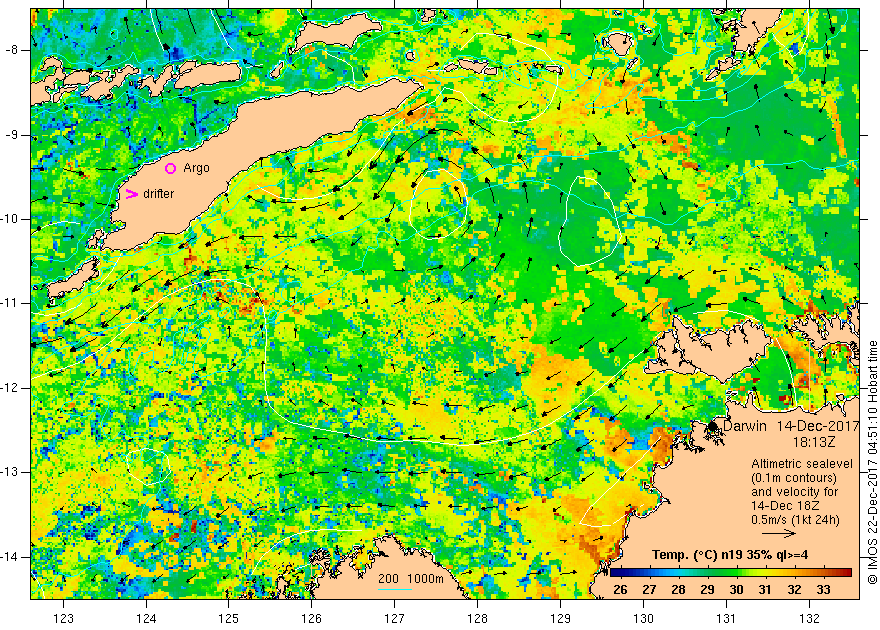880x630 pixels.
Task: Click color bar label '33'
Action: pos(823,590)
